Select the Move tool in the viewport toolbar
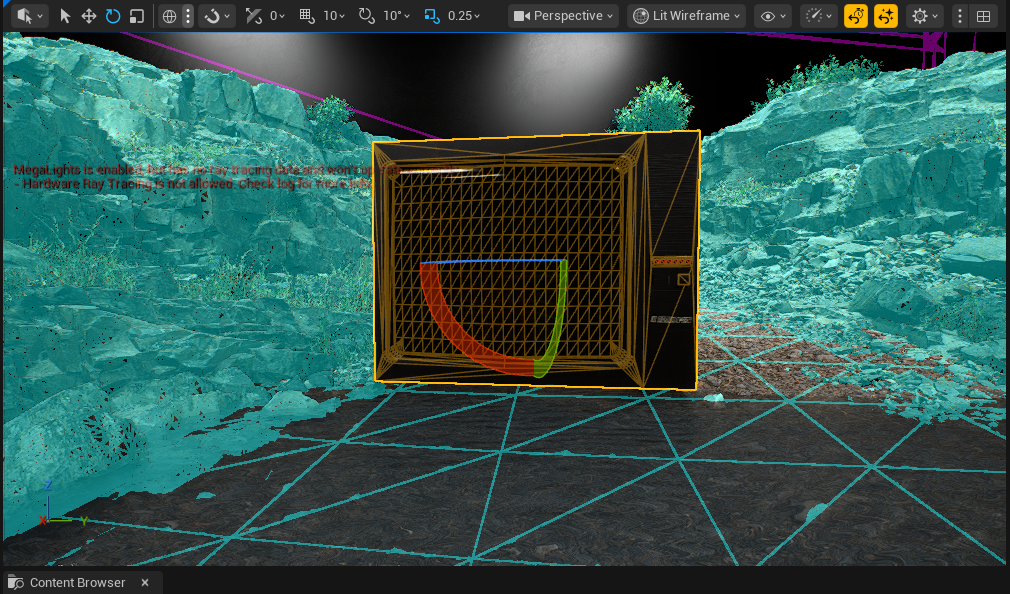1010x594 pixels. coord(88,16)
